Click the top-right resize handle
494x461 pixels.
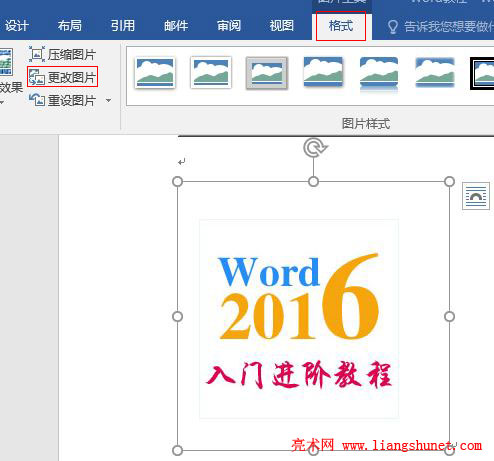pos(449,182)
